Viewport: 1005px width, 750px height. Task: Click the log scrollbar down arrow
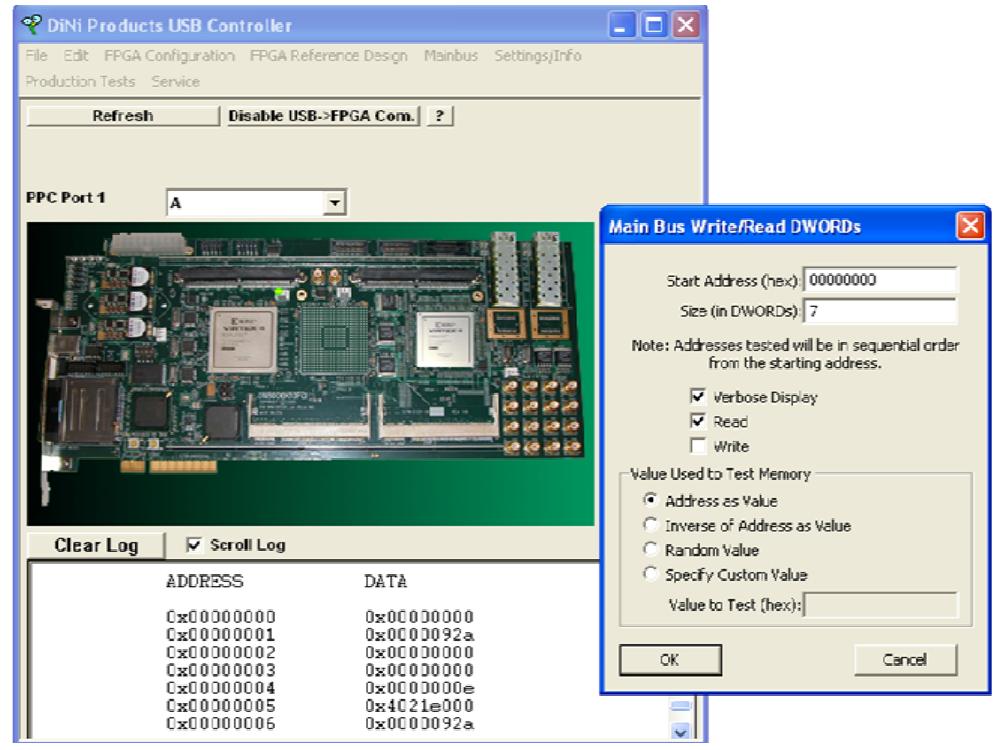[680, 731]
